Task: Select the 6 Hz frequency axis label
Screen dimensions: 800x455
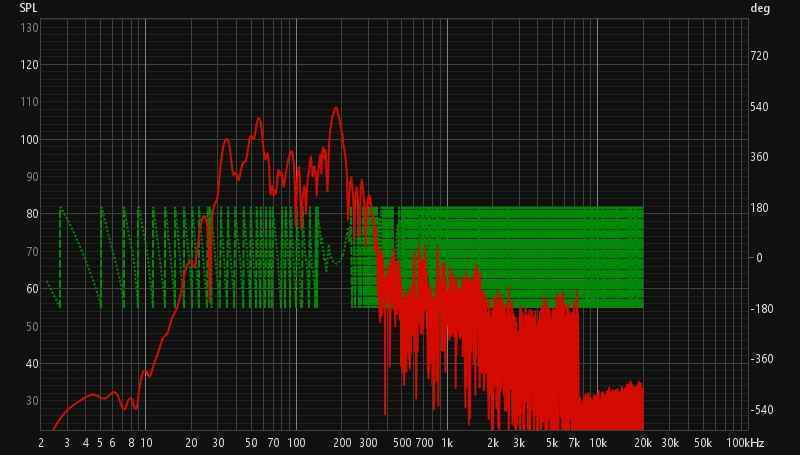Action: 112,443
